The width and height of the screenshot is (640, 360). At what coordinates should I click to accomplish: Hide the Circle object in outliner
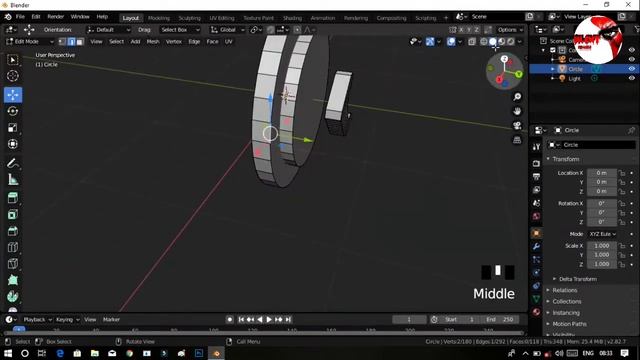(x=631, y=69)
